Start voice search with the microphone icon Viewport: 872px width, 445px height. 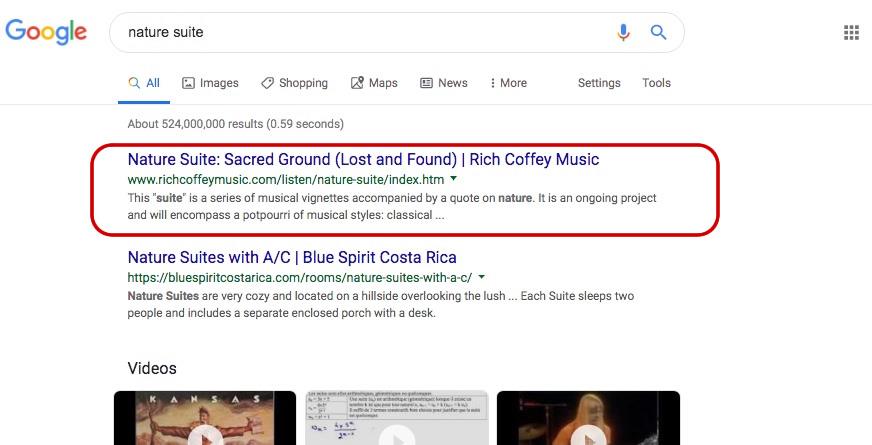pos(623,32)
